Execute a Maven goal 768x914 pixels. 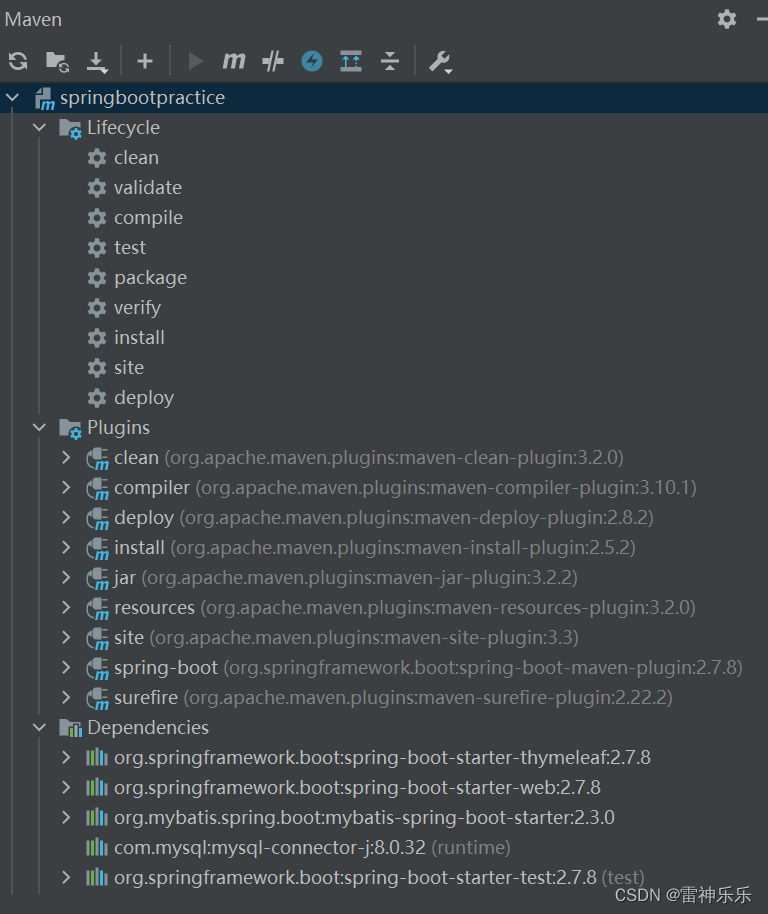tap(233, 61)
